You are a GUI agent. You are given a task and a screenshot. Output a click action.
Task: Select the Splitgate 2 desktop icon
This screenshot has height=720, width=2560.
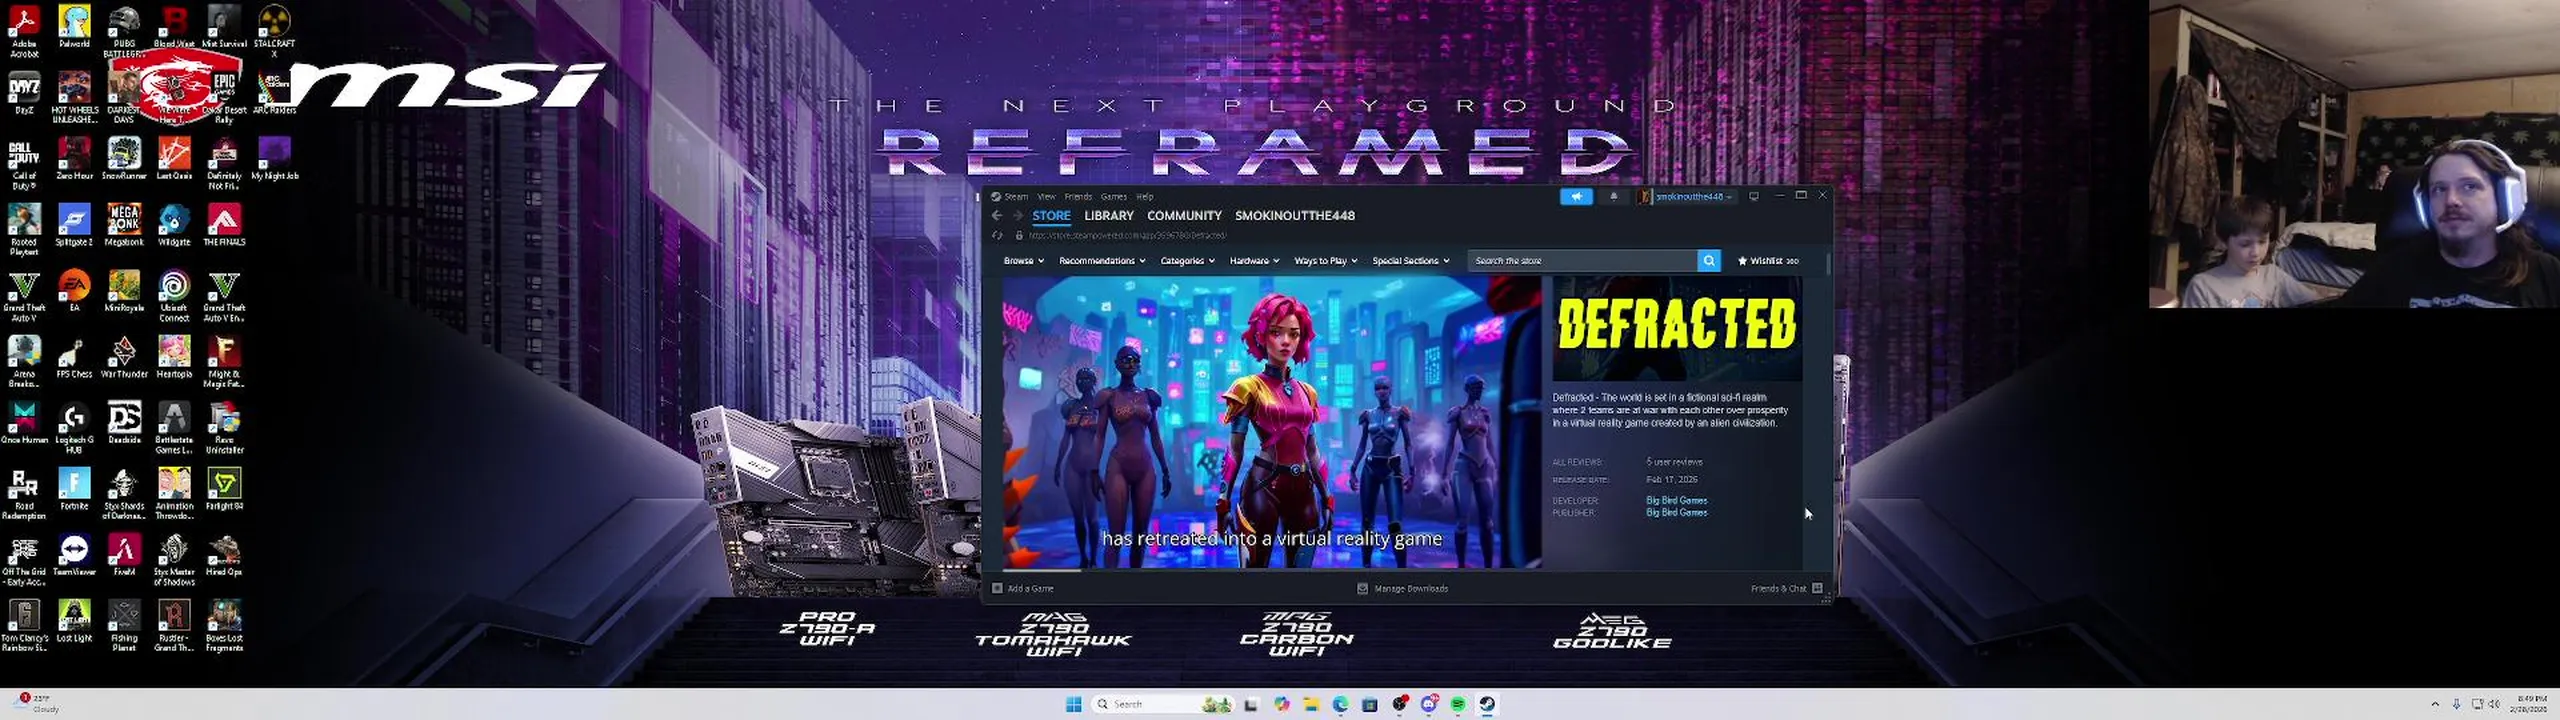pyautogui.click(x=74, y=225)
